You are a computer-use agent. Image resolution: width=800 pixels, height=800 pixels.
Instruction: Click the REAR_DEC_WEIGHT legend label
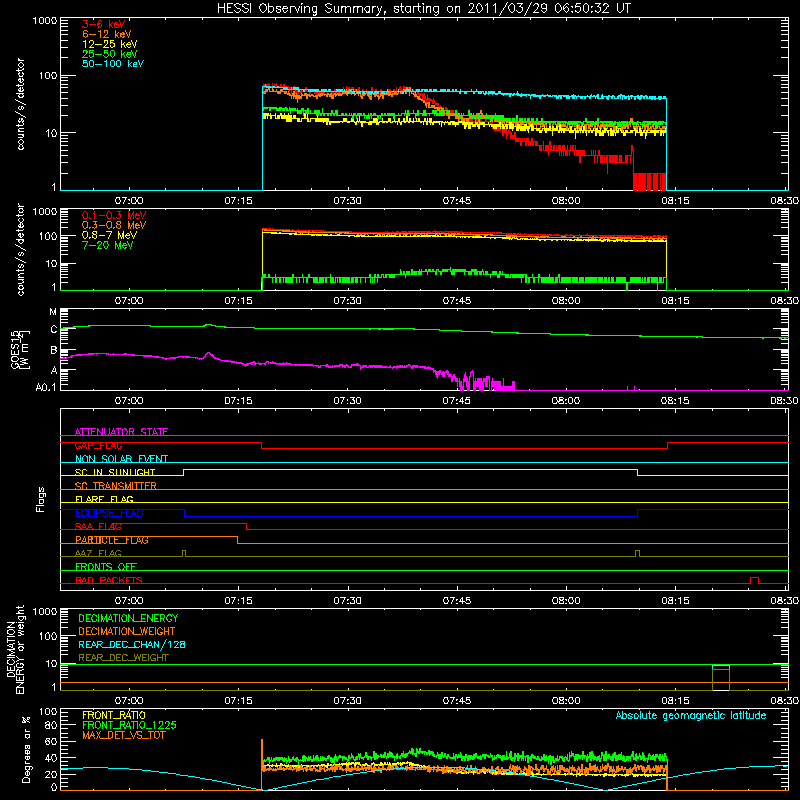click(123, 658)
